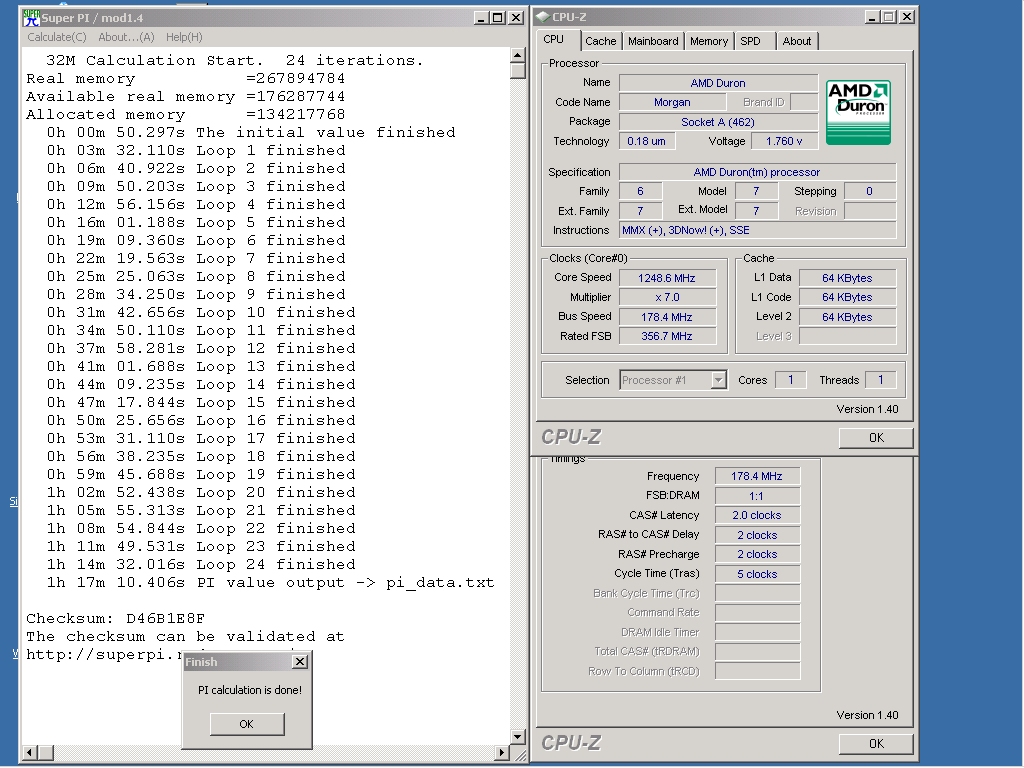Image resolution: width=1024 pixels, height=768 pixels.
Task: Click the Specification field AMD Duron(tm) processor
Action: coord(757,172)
